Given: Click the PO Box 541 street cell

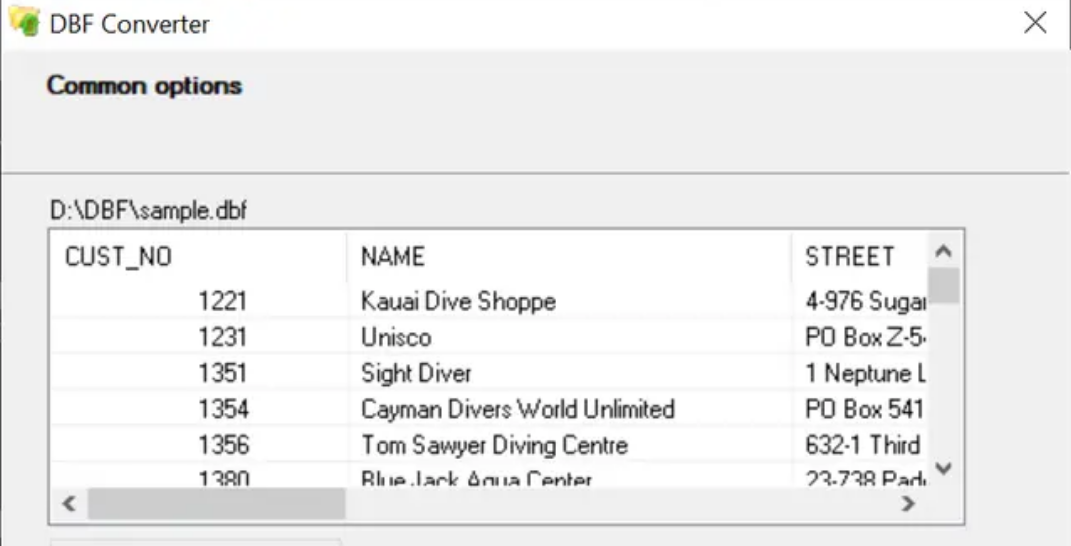Looking at the screenshot, I should tap(864, 409).
